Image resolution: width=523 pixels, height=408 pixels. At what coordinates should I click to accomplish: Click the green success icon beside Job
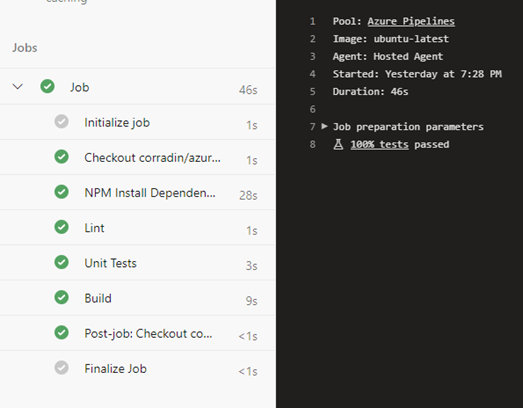(47, 86)
